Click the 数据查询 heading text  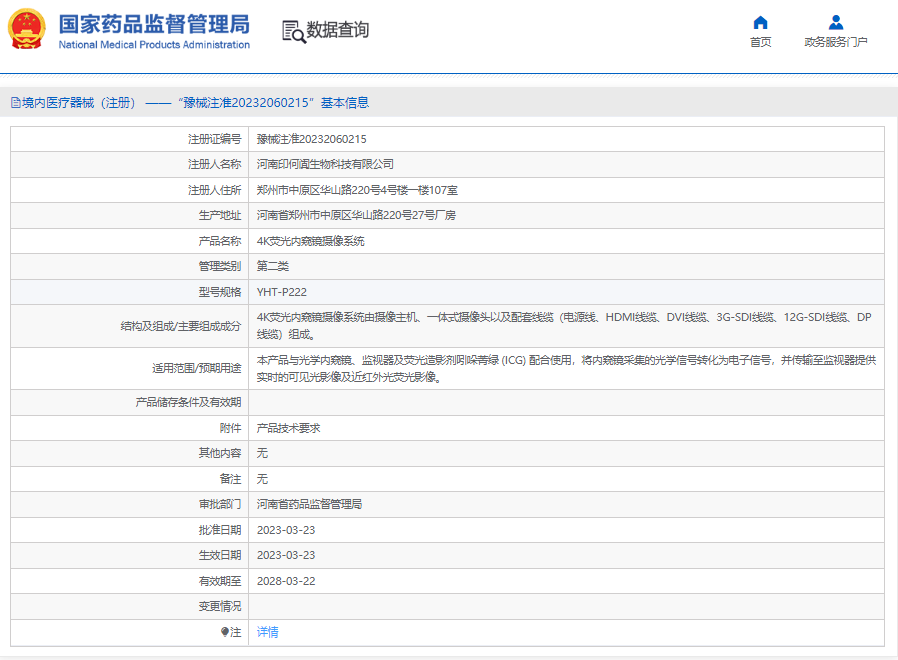(337, 30)
